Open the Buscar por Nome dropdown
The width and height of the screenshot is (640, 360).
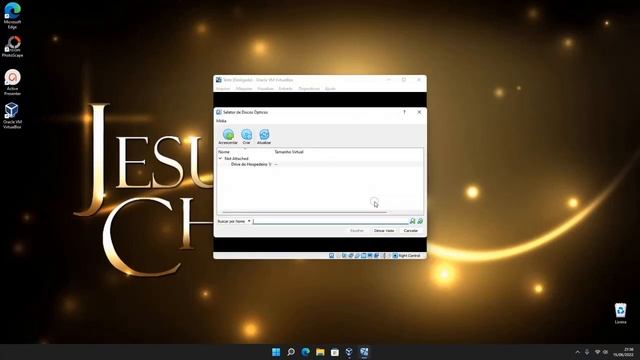pos(234,221)
